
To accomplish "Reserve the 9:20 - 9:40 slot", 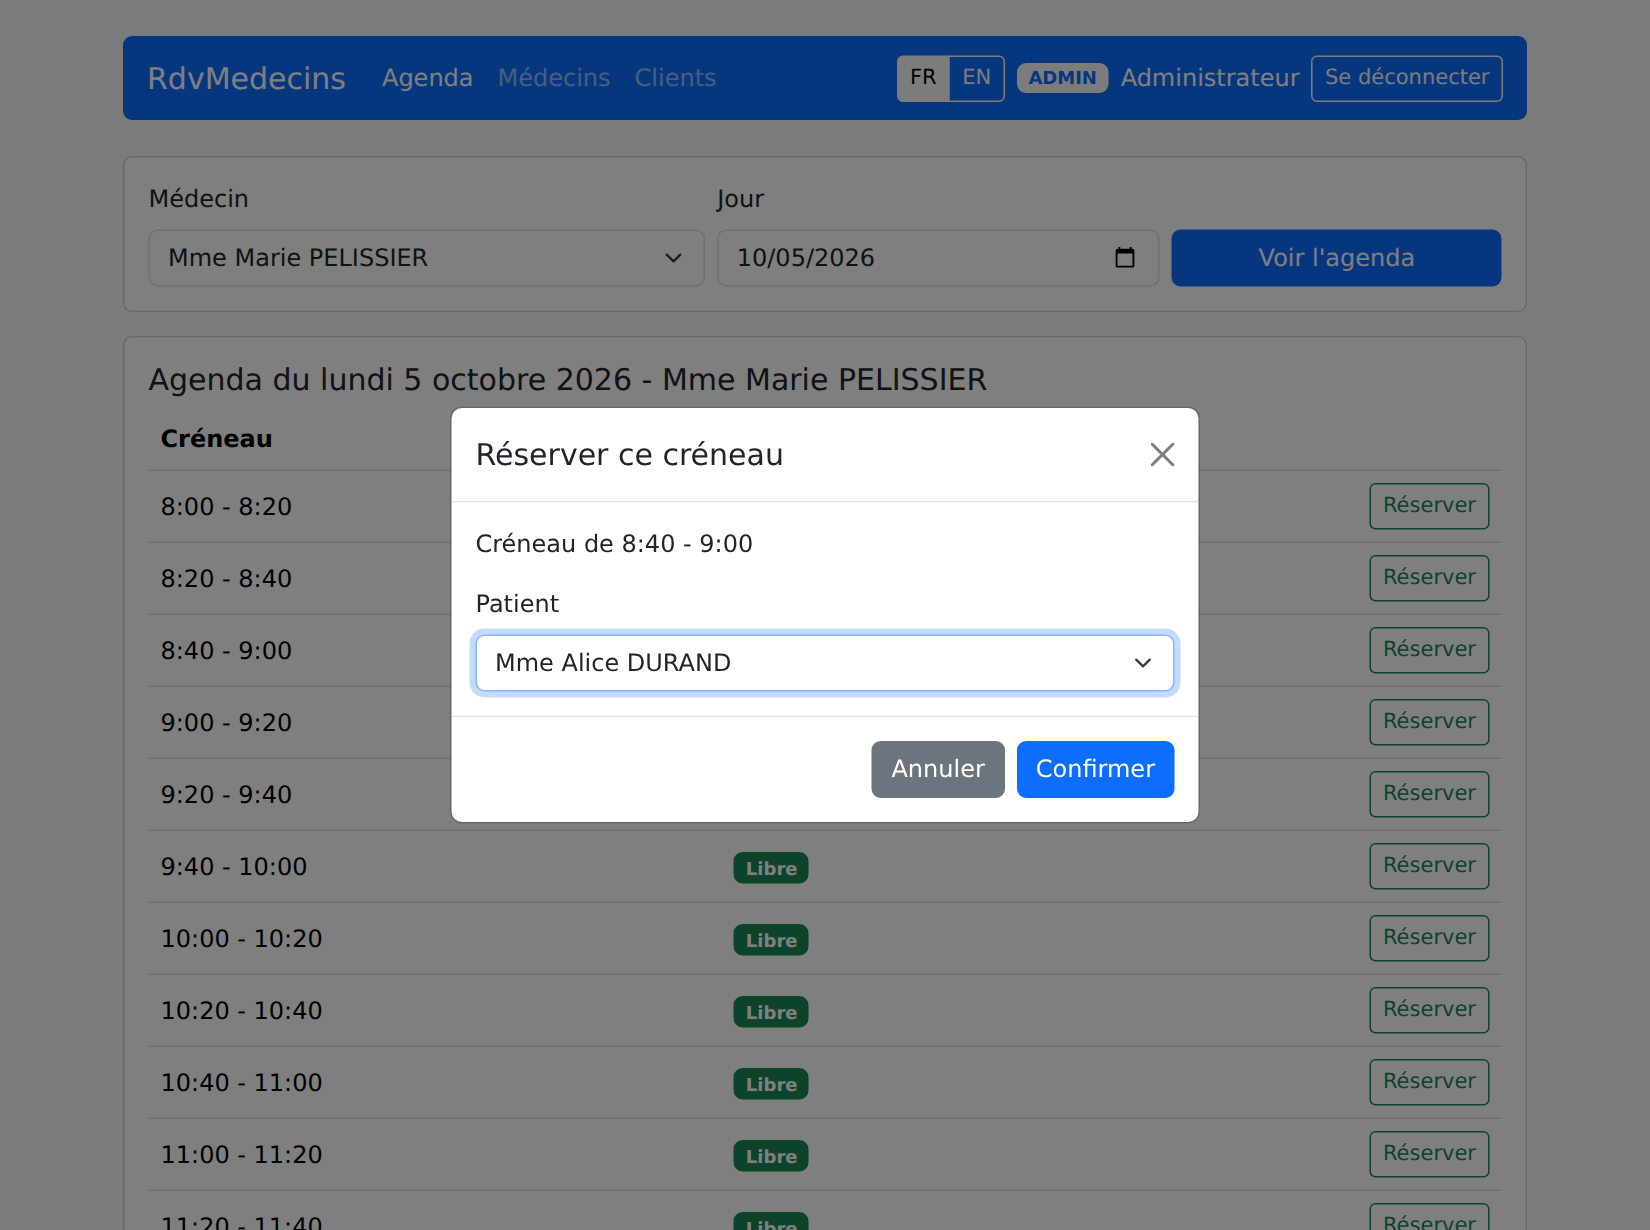I will pyautogui.click(x=1429, y=794).
